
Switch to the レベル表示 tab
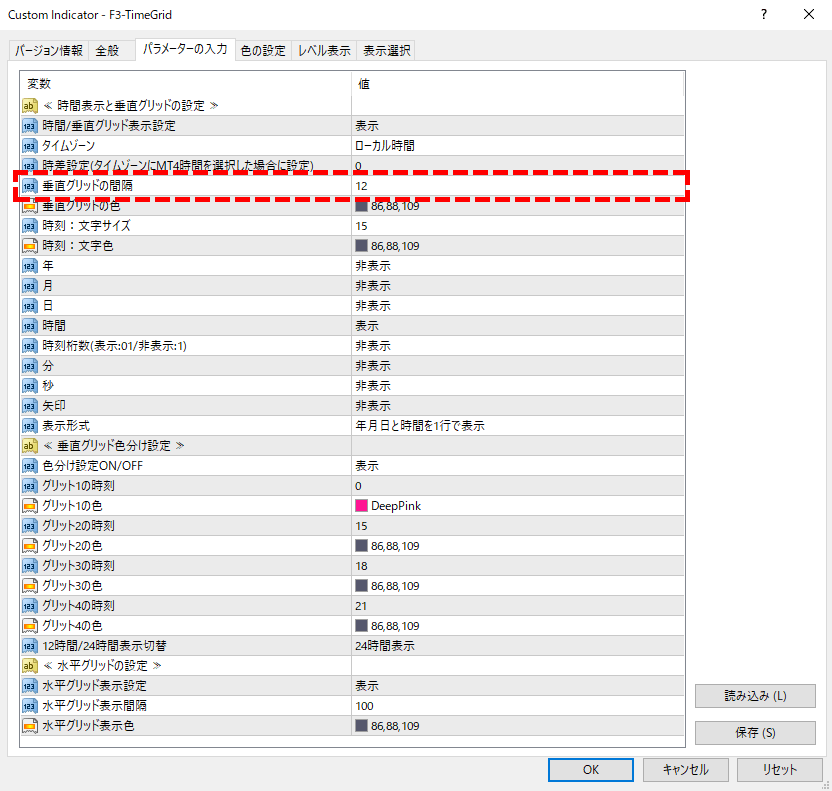tap(323, 49)
